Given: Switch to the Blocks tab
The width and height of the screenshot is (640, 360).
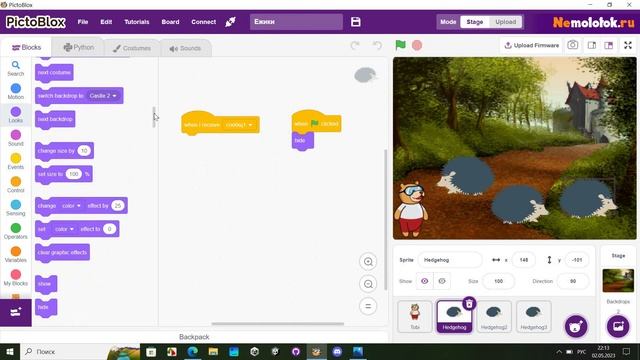Looking at the screenshot, I should click(26, 48).
